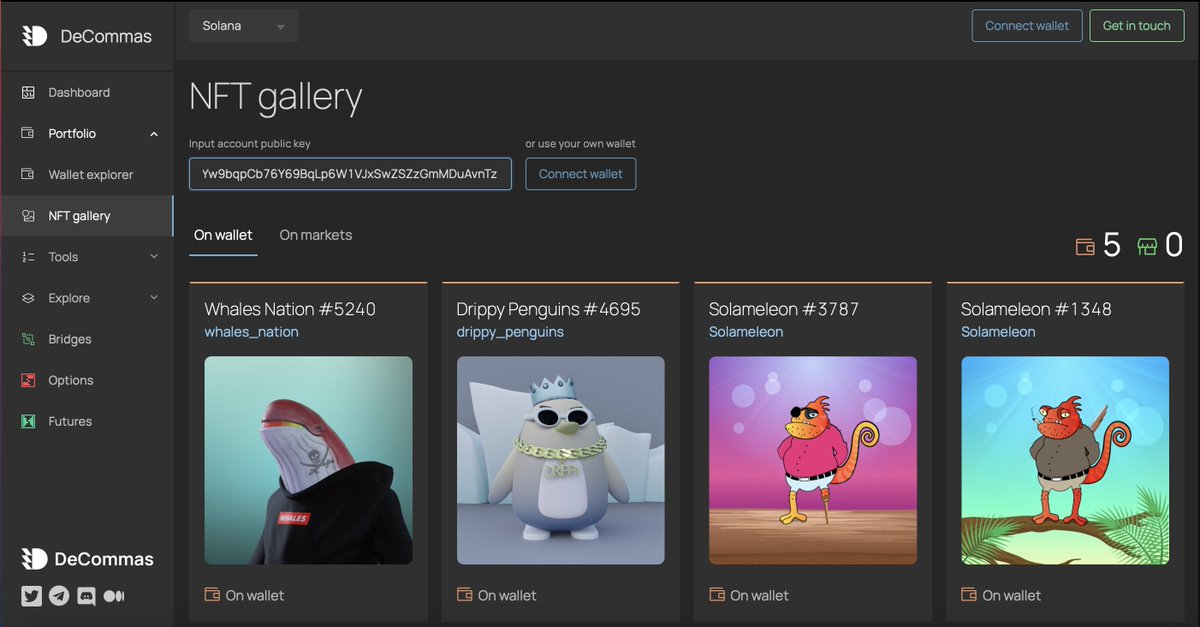Click the Portfolio briefcase icon

[28, 133]
